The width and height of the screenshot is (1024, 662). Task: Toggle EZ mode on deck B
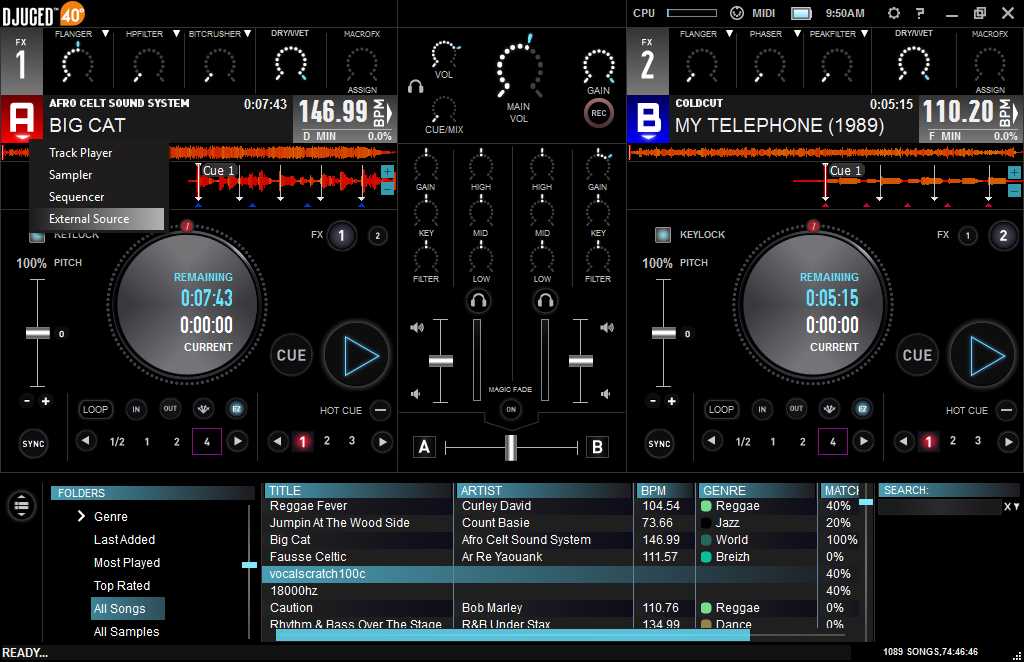[x=863, y=409]
